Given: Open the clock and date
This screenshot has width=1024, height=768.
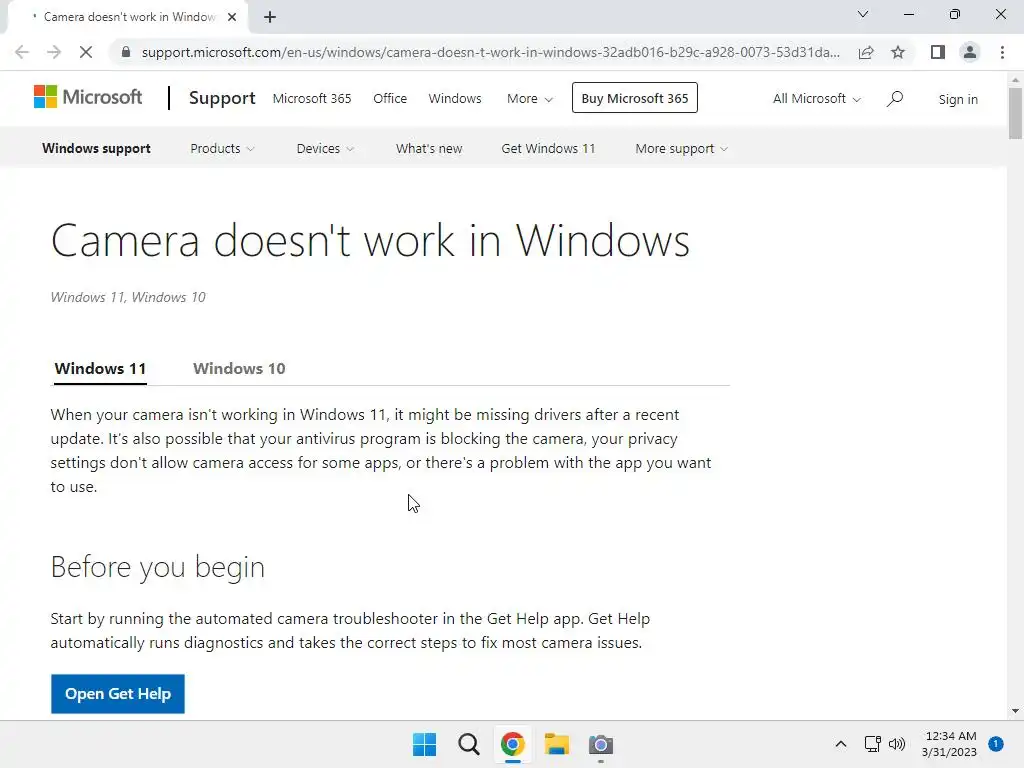Looking at the screenshot, I should 950,744.
